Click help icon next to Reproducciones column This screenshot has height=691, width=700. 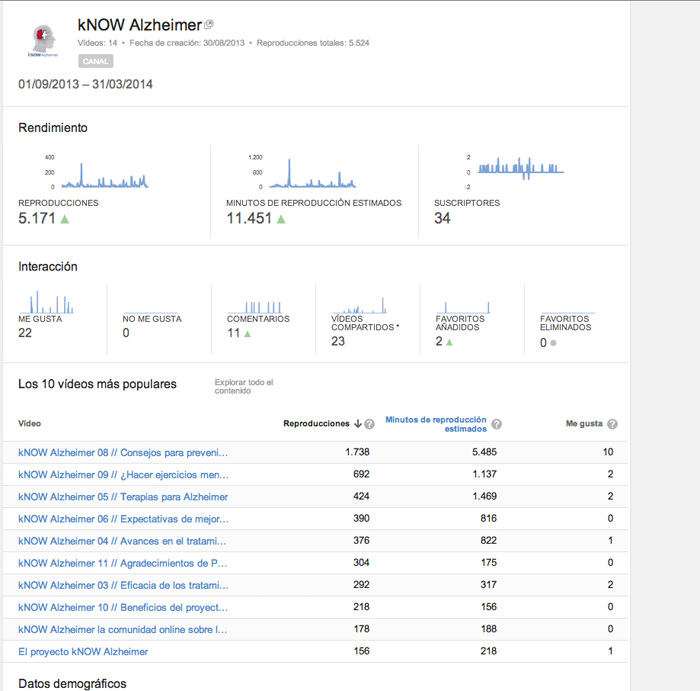pos(369,424)
